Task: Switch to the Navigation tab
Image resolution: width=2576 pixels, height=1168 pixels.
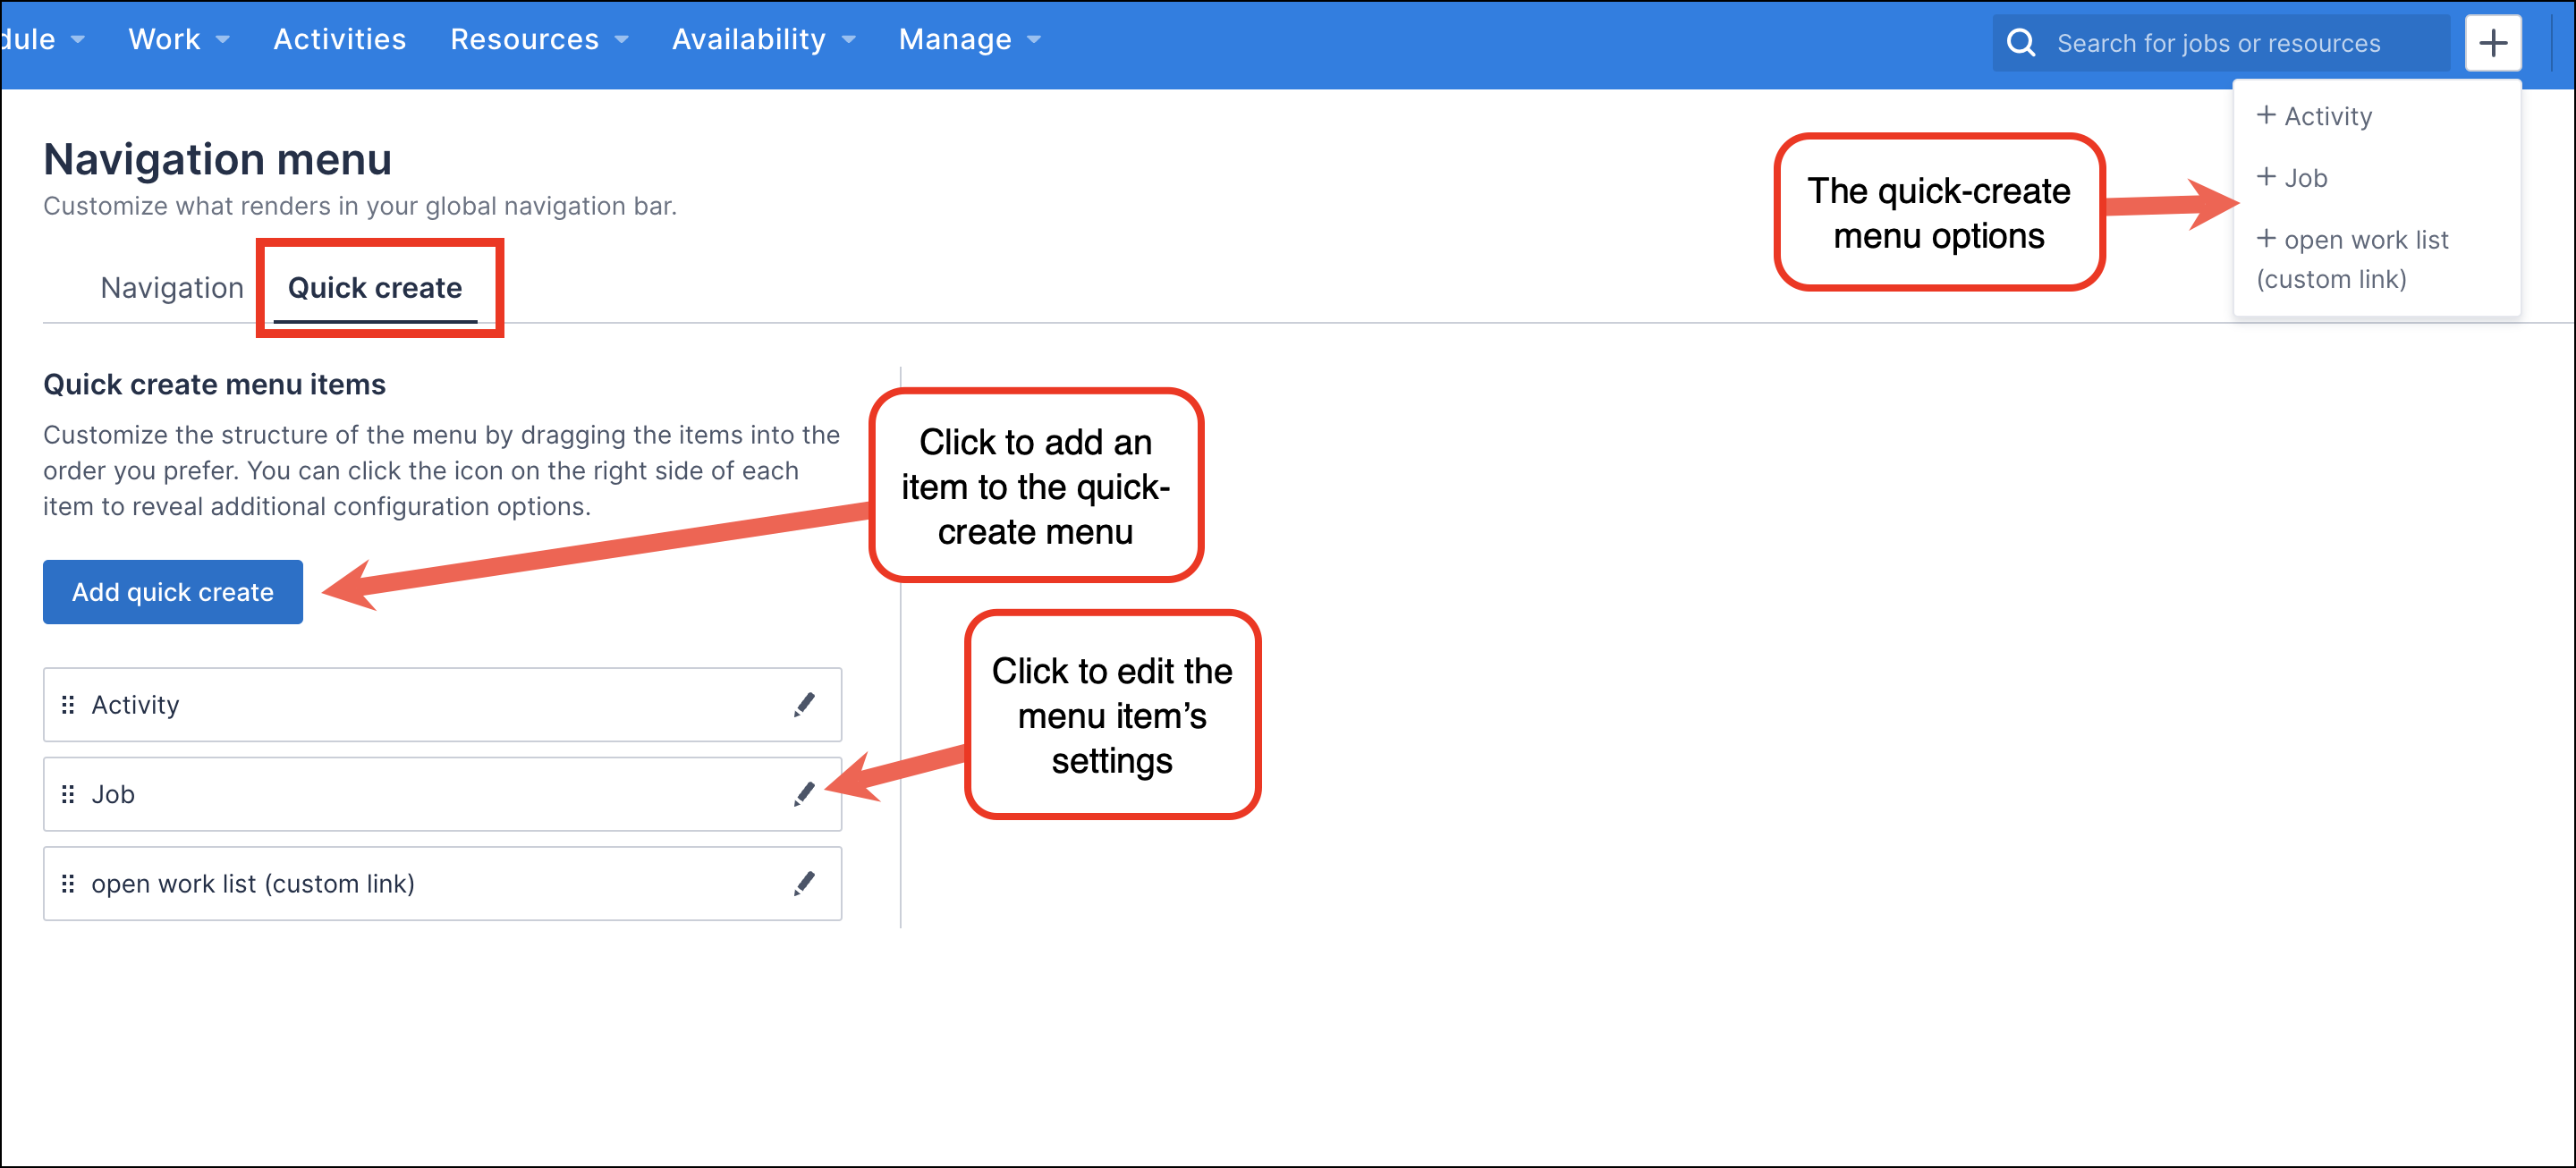Action: tap(171, 288)
